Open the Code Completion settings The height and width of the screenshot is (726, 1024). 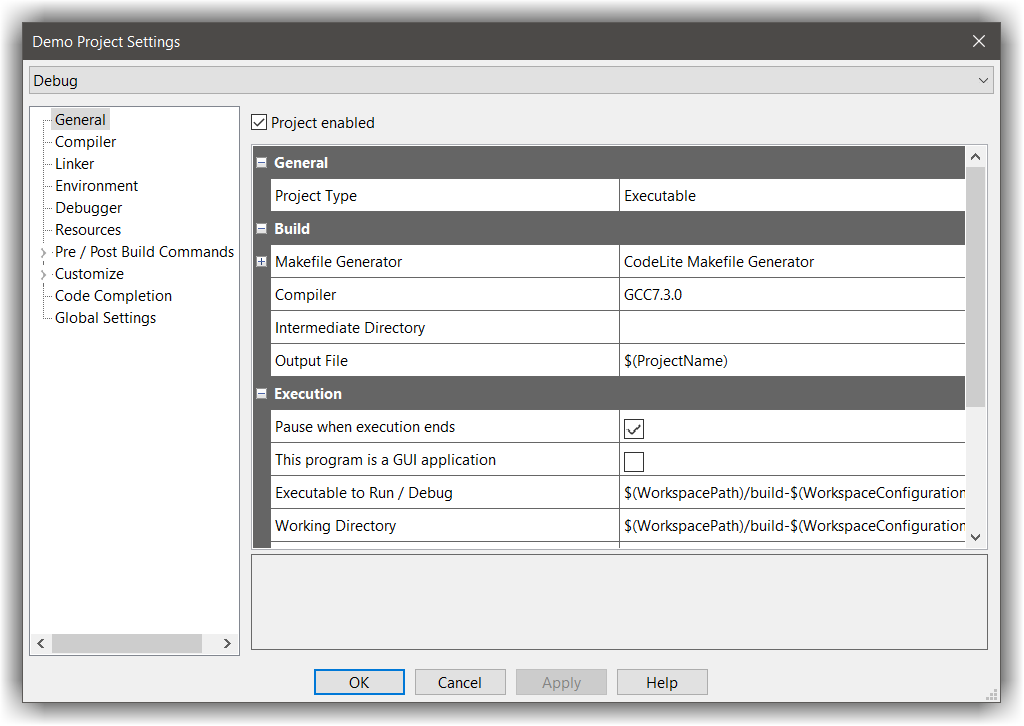tap(112, 295)
